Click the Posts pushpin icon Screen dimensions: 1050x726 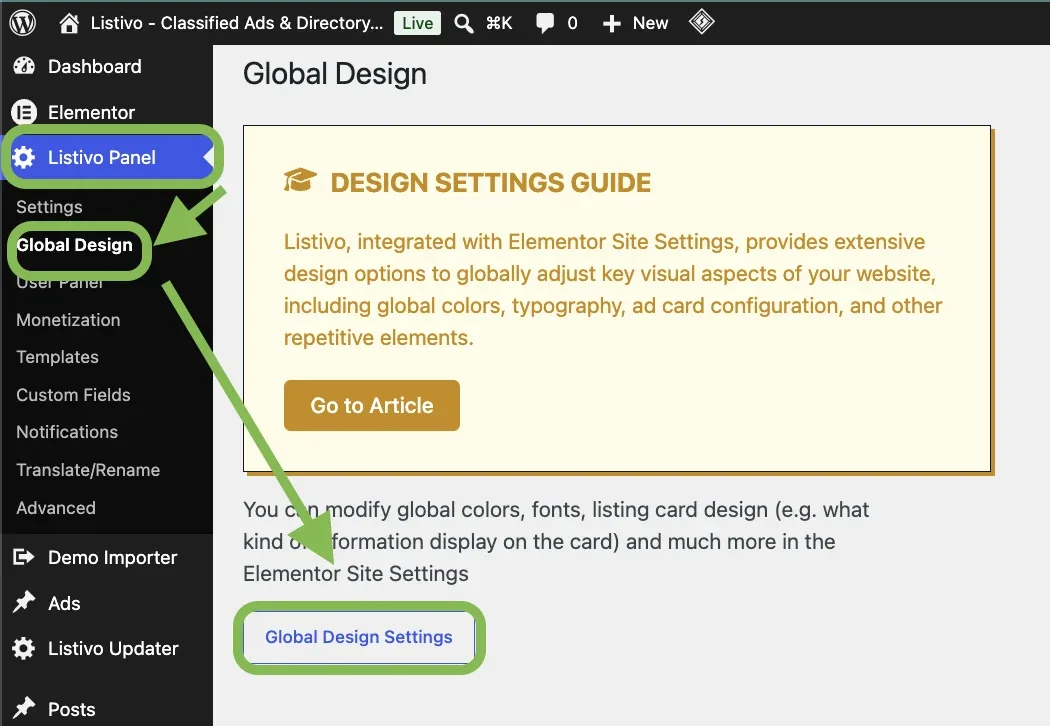(24, 708)
